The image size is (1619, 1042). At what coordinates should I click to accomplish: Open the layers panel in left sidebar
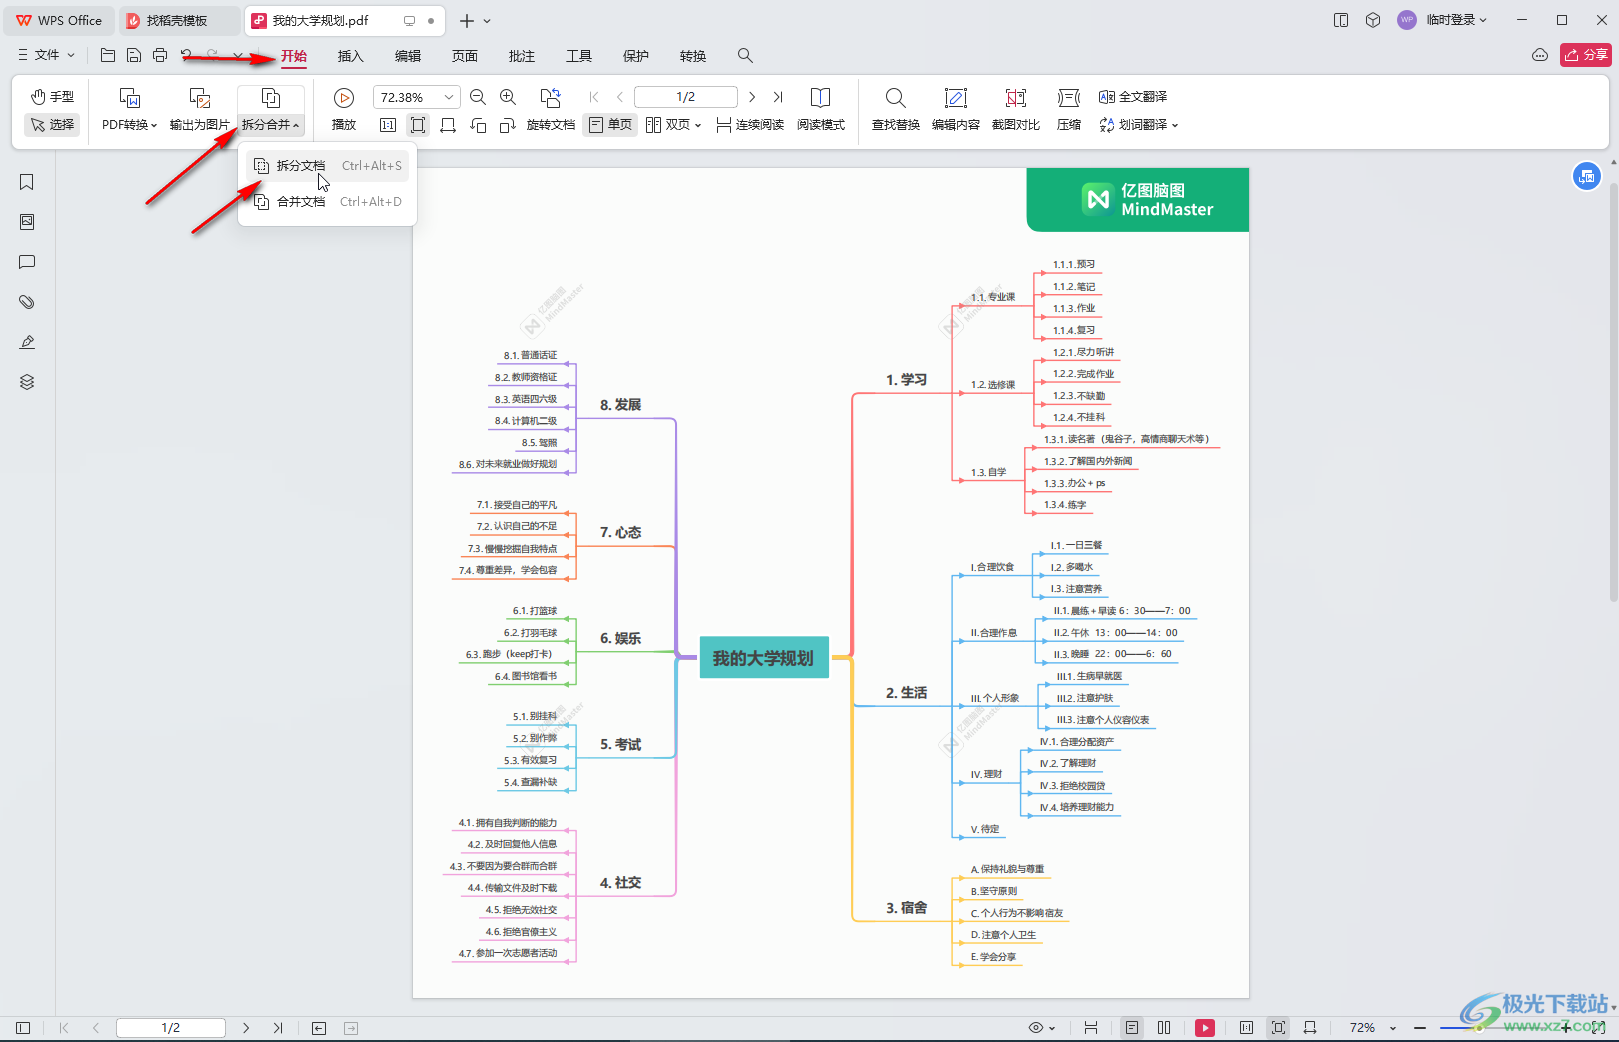point(27,382)
